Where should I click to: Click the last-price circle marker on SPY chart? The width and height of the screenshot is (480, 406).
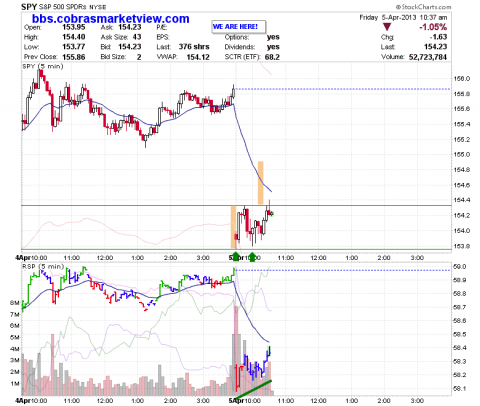271,214
